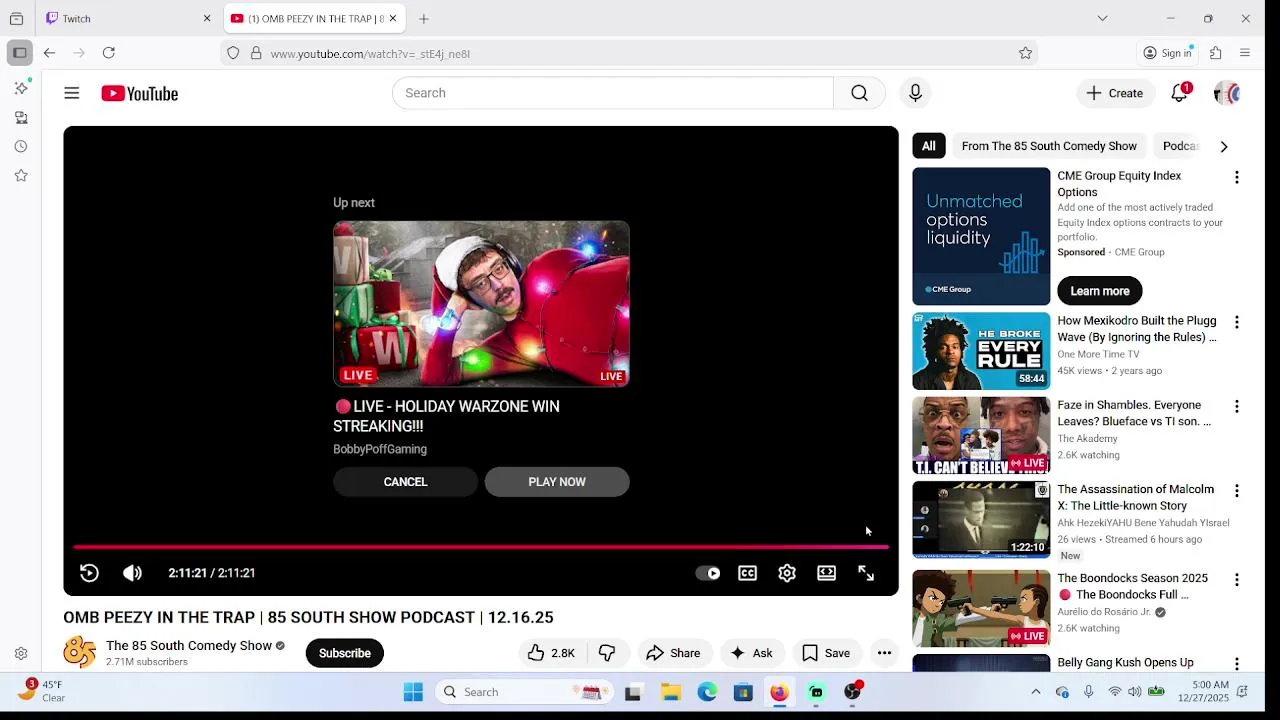Start voice search with the microphone
This screenshot has width=1280, height=720.
tap(915, 93)
